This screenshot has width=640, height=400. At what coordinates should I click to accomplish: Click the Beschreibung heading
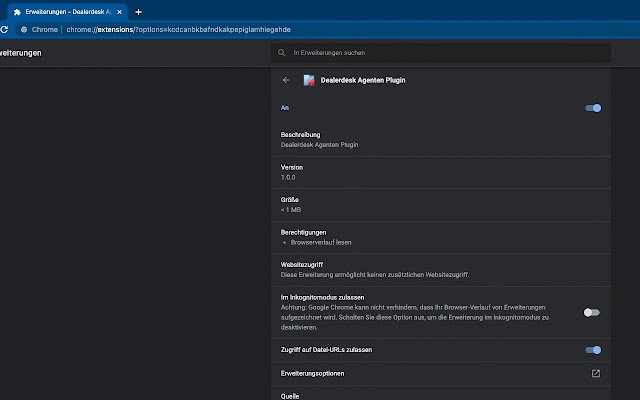click(x=300, y=135)
